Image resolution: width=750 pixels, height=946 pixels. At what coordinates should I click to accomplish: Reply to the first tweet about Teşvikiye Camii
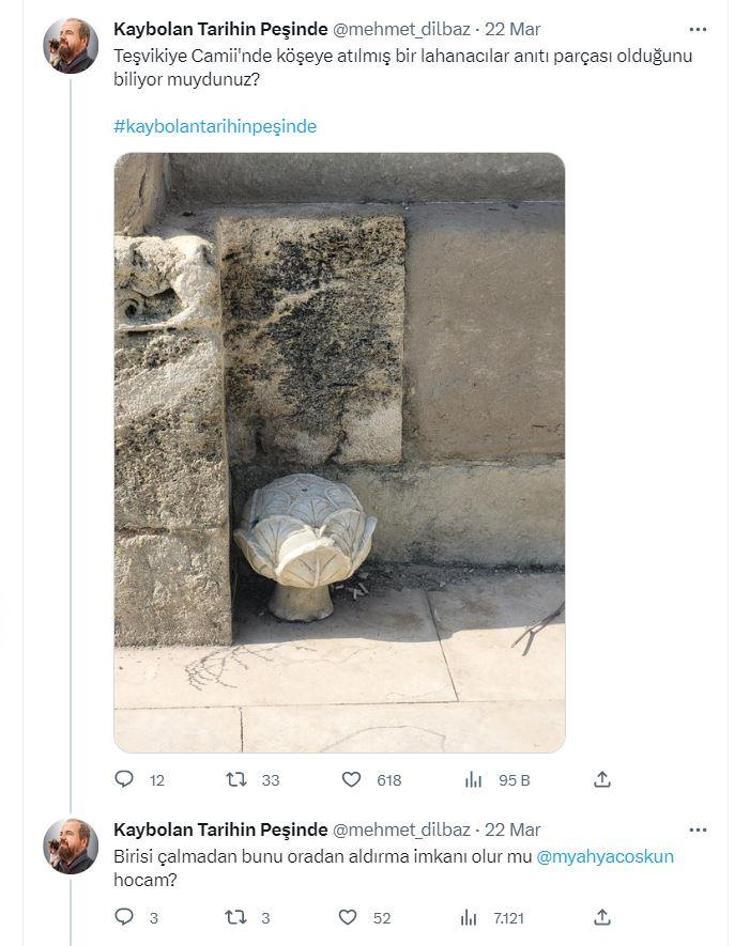125,780
